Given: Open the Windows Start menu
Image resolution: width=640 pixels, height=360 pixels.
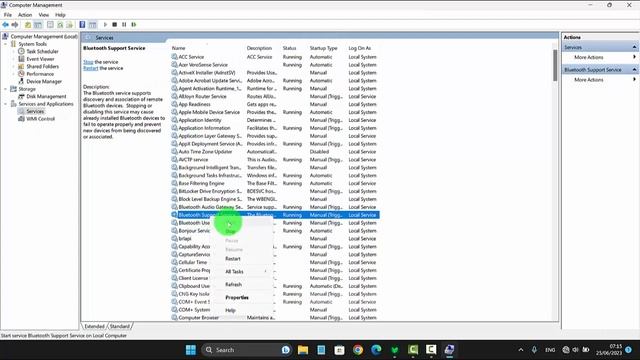Looking at the screenshot, I should [191, 350].
